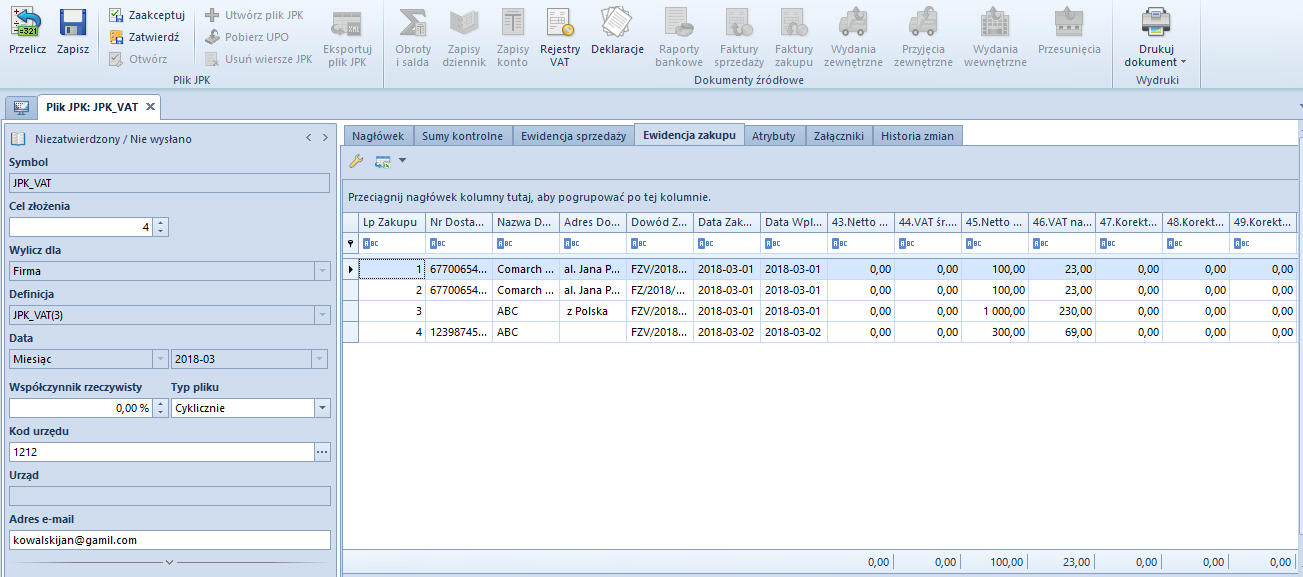Image resolution: width=1303 pixels, height=577 pixels.
Task: Click the home screen tab icon
Action: click(x=21, y=107)
